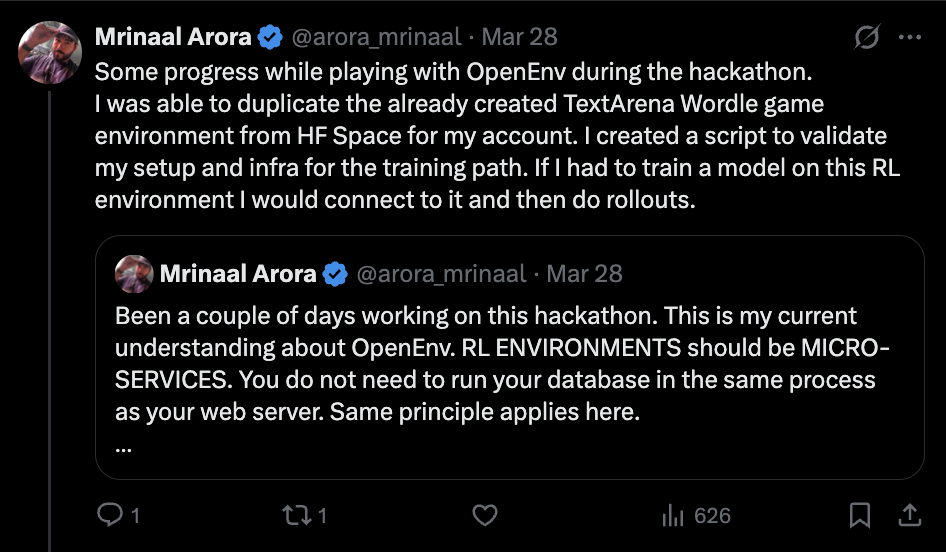Open the main tweet author's profile avatar
Image resolution: width=946 pixels, height=552 pixels.
coord(50,51)
